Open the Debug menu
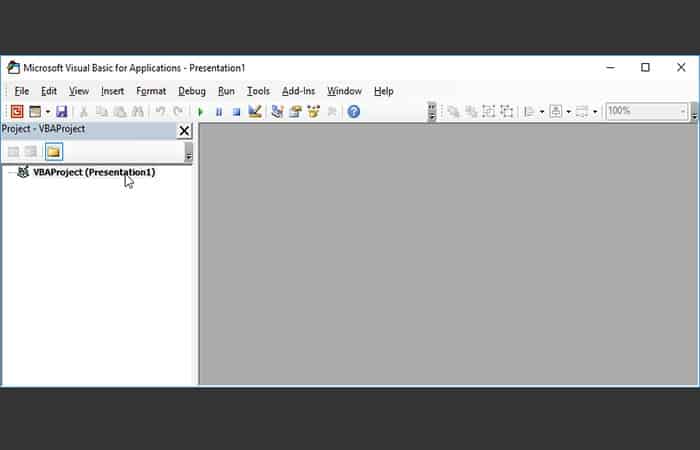 192,91
